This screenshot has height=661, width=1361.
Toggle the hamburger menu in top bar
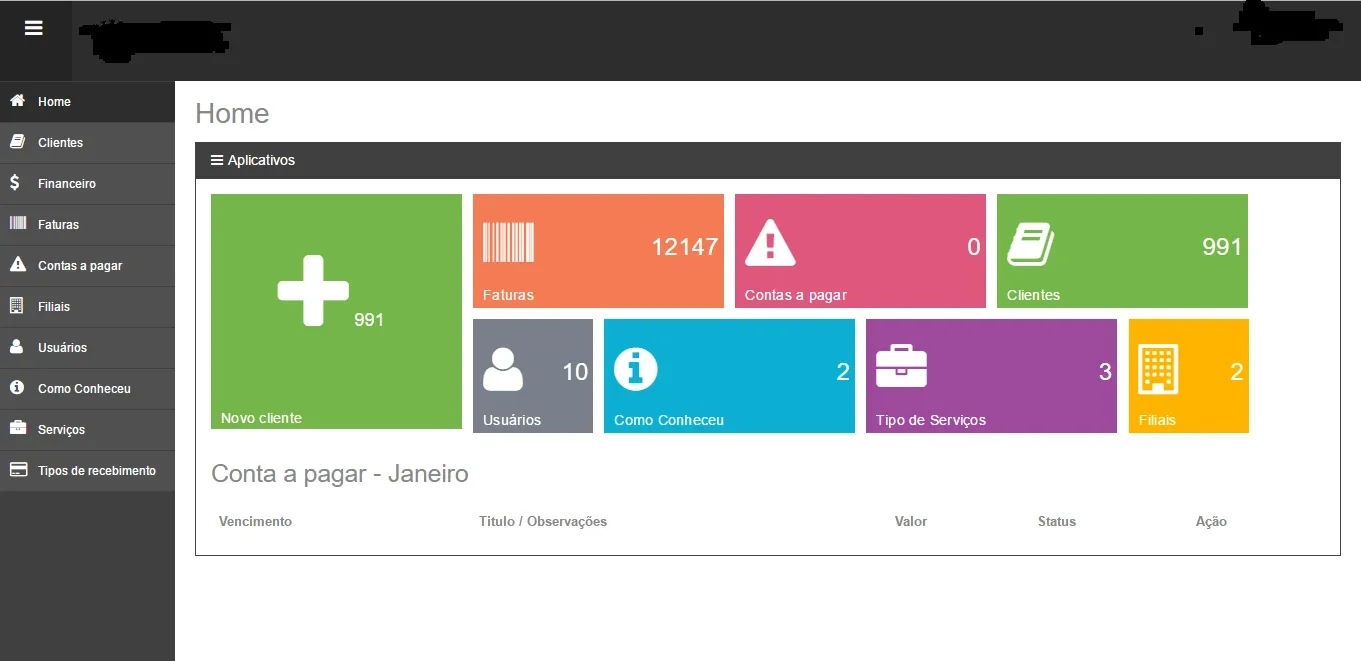coord(34,29)
